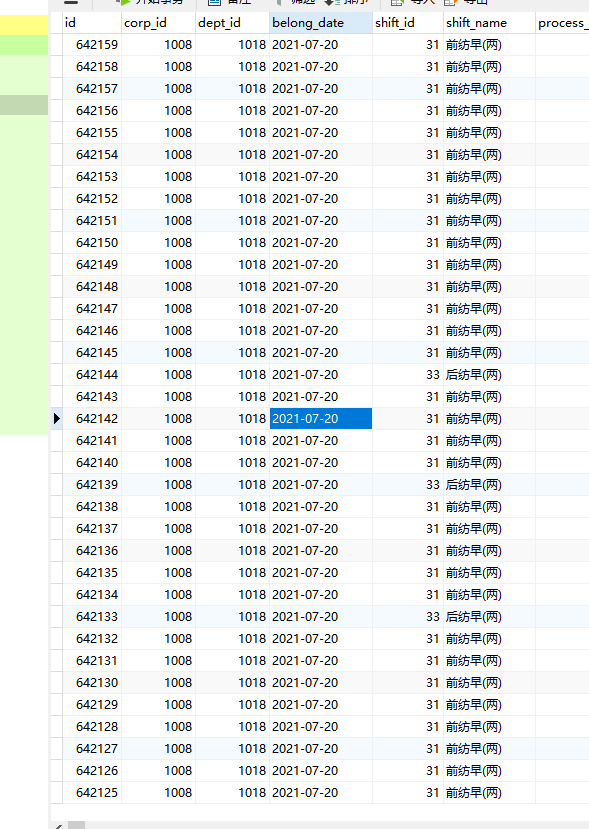Click the belong_date column header
Screen dimensions: 589x829
[x=321, y=23]
